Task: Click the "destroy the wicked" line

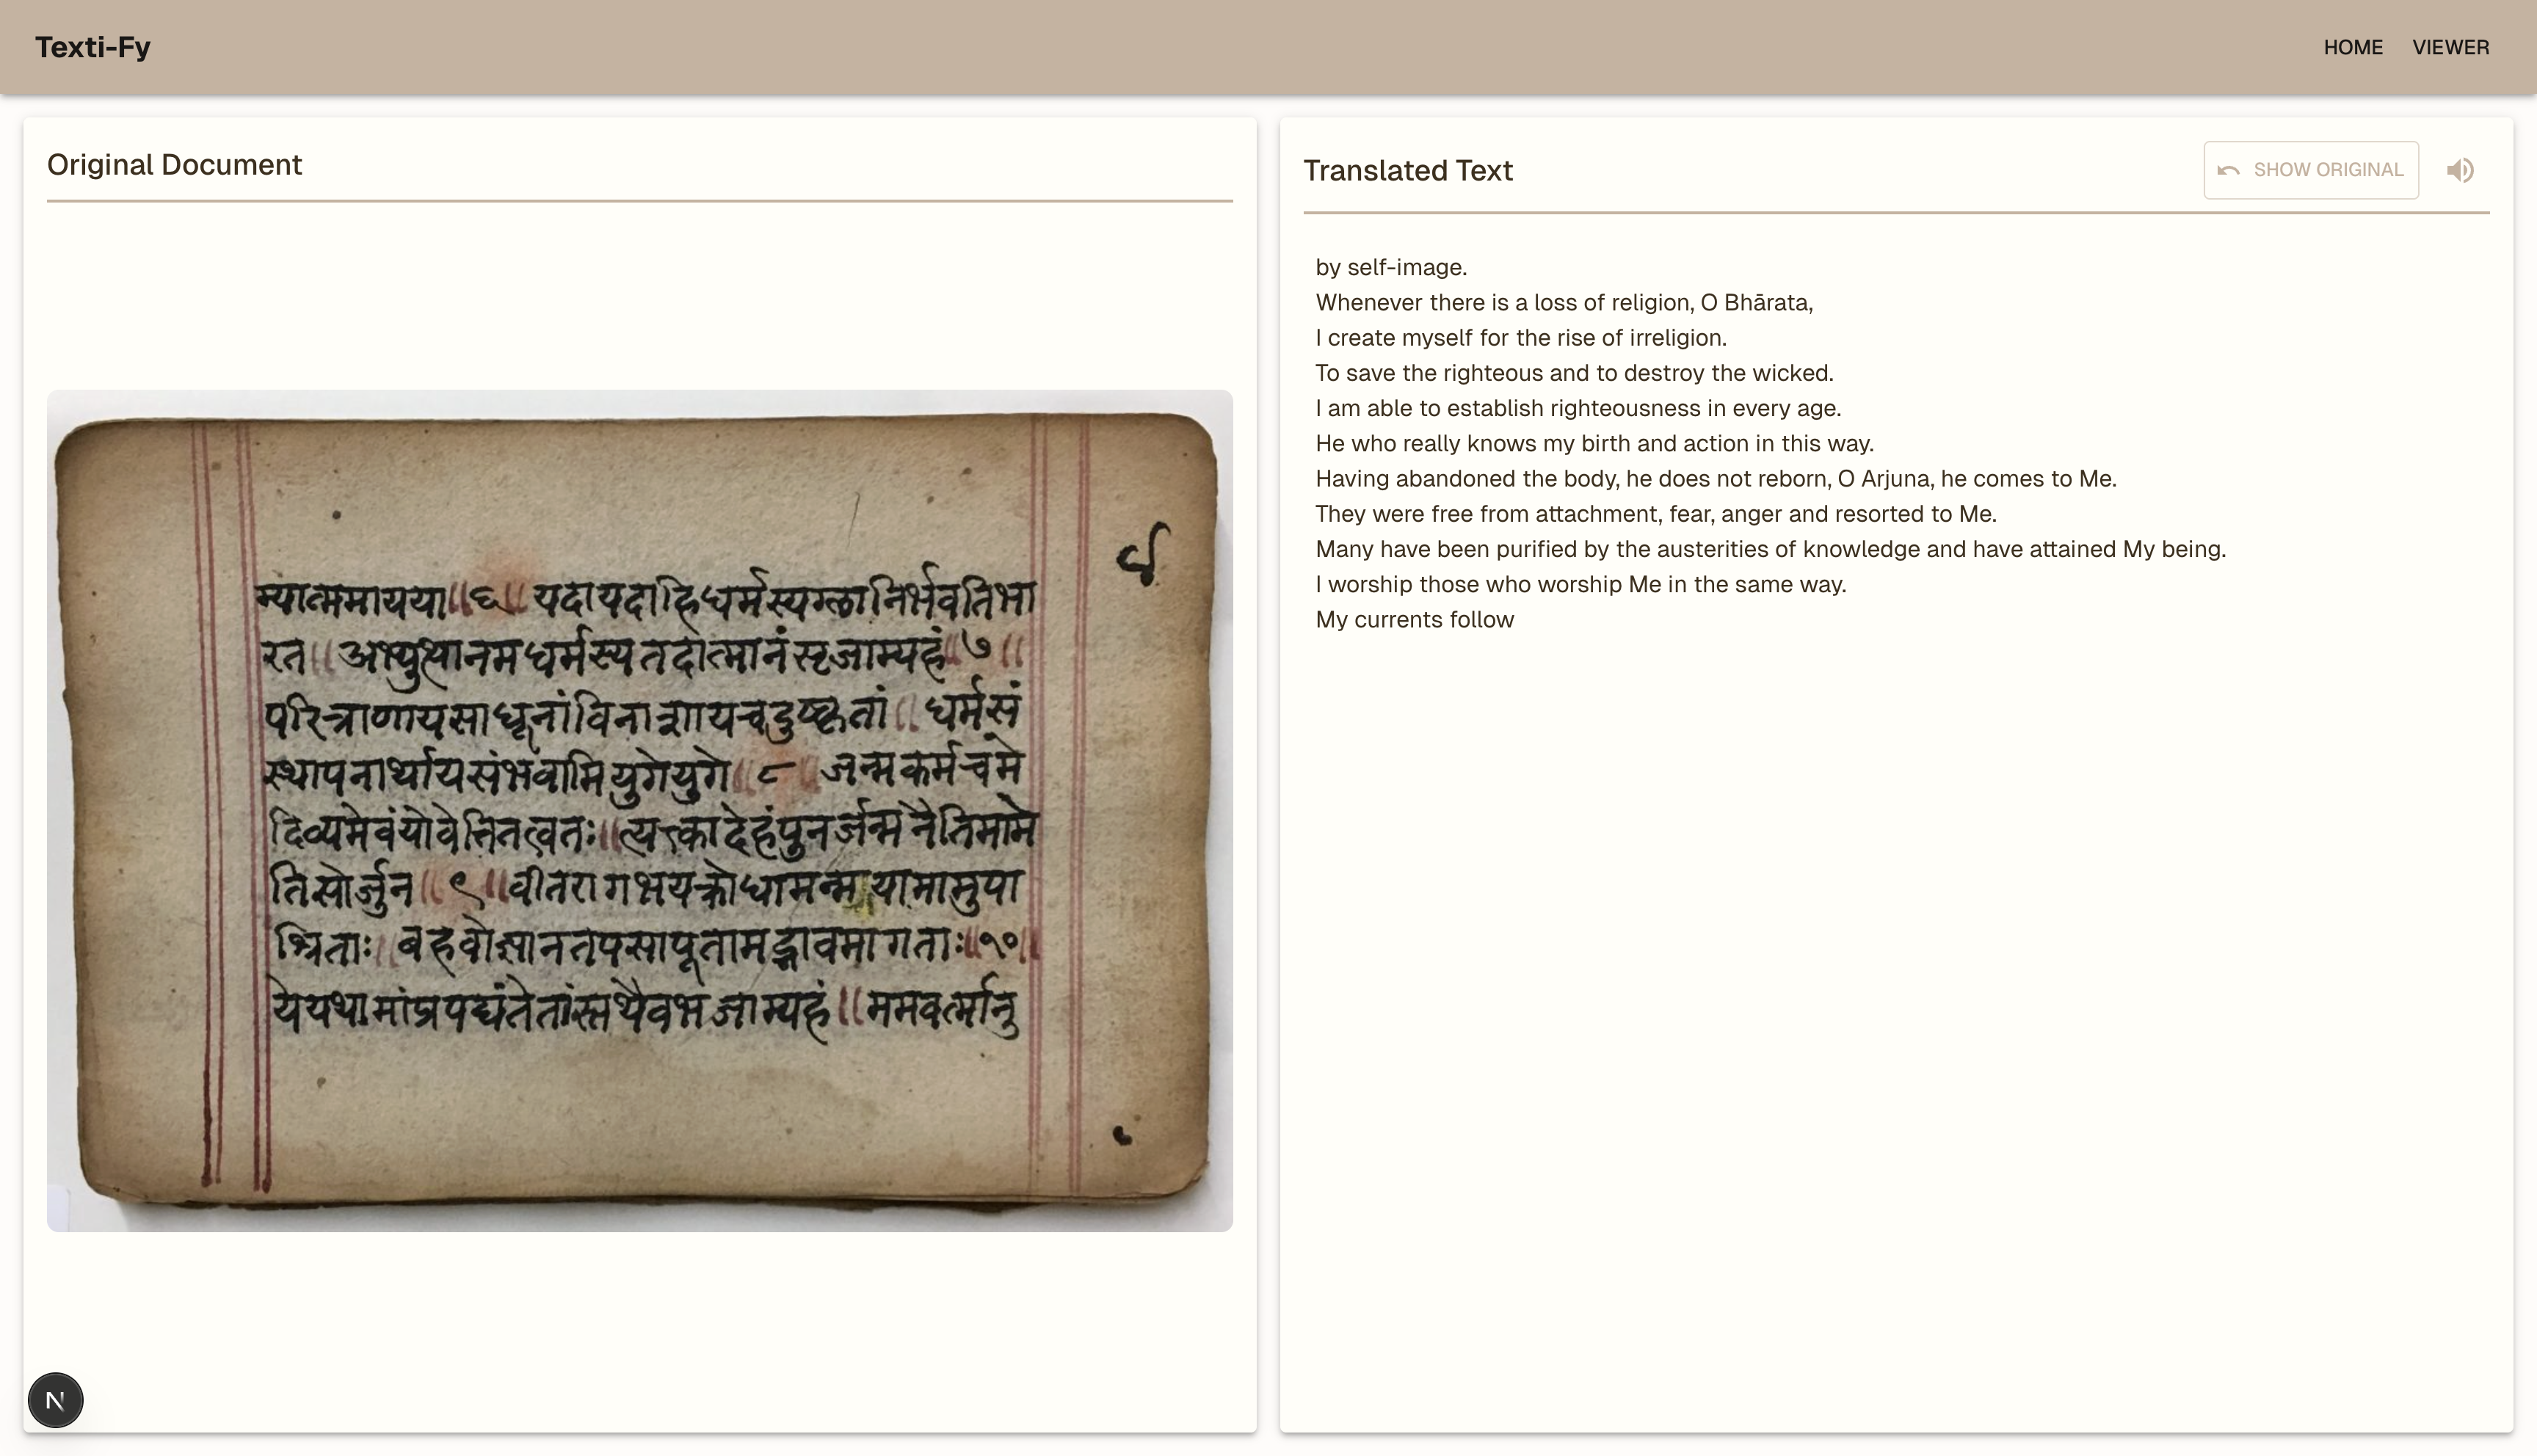Action: 1573,373
